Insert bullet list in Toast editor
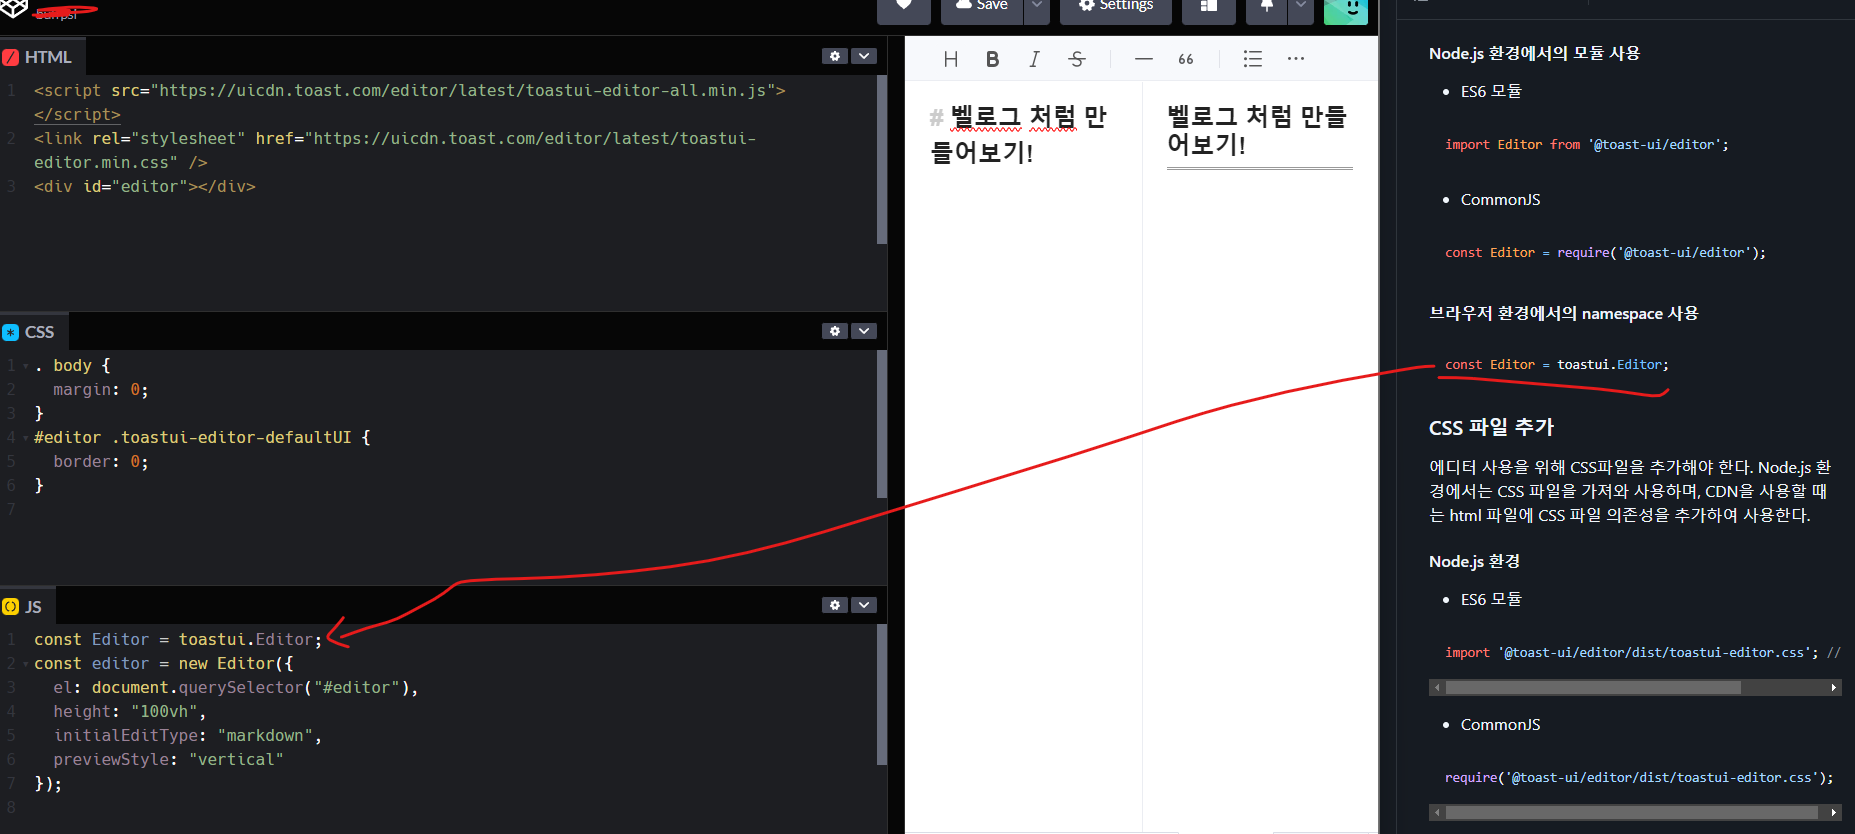The image size is (1855, 834). pos(1252,59)
